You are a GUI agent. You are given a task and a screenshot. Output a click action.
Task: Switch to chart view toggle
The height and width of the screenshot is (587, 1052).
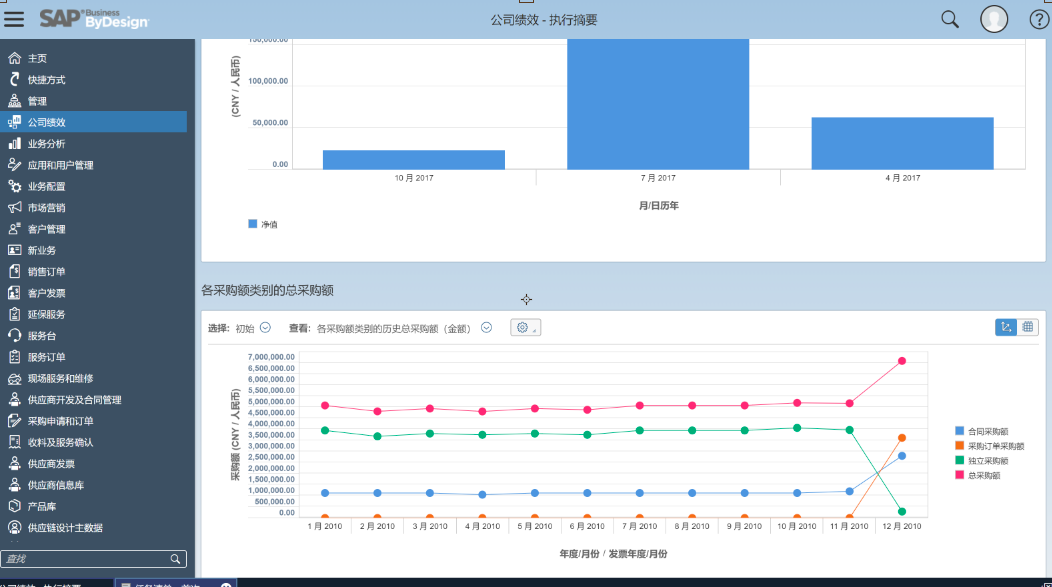[x=1006, y=327]
